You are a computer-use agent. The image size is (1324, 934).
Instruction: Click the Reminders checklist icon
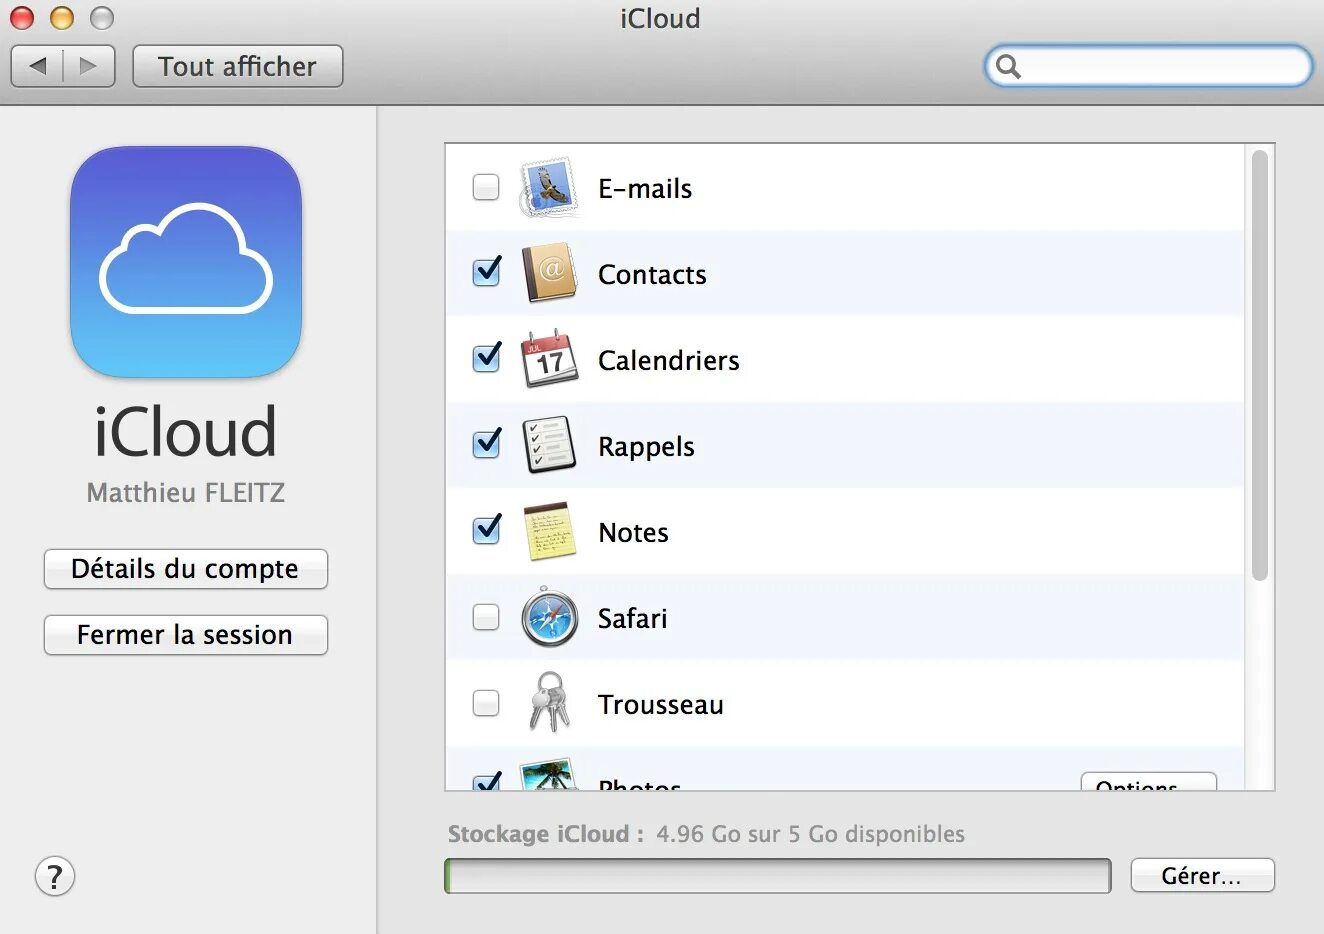click(550, 445)
